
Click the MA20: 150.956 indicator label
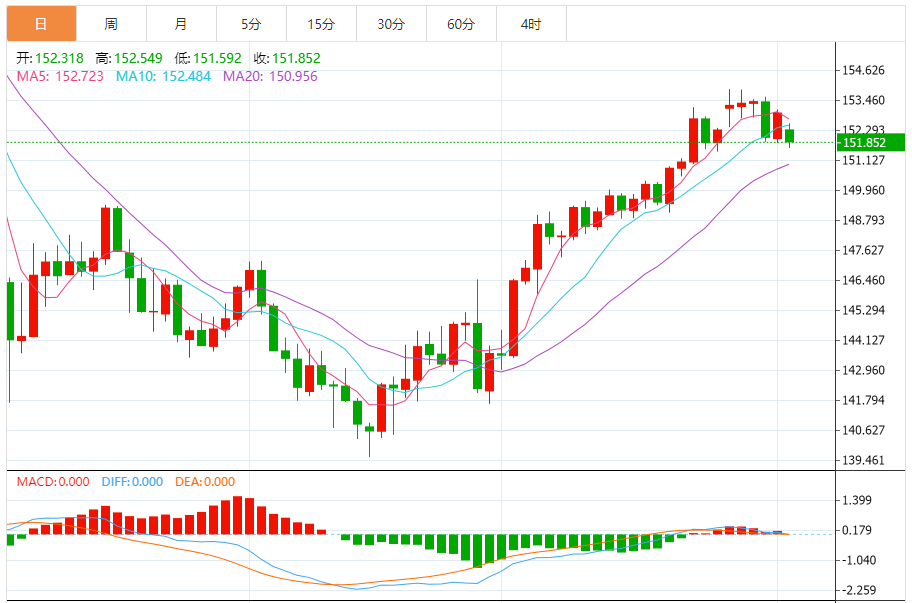(x=270, y=76)
